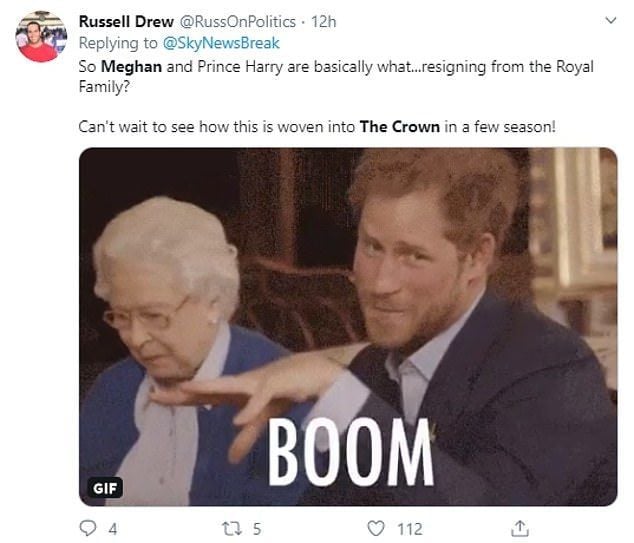
Task: Open Russell Drew's profile avatar
Action: pos(40,37)
